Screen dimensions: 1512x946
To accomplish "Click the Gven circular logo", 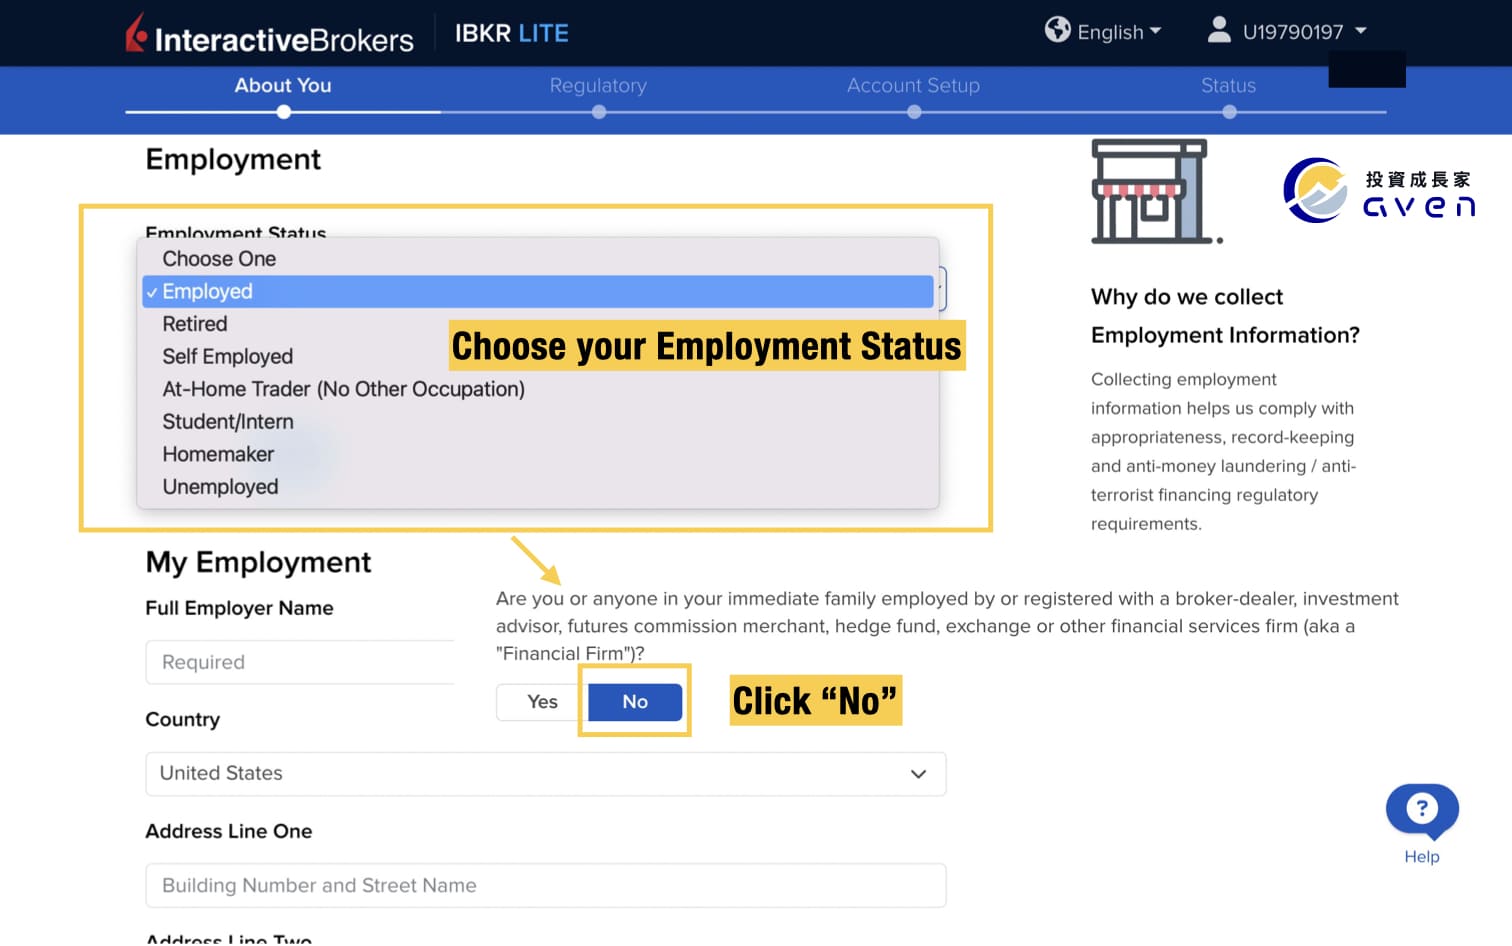I will coord(1315,190).
